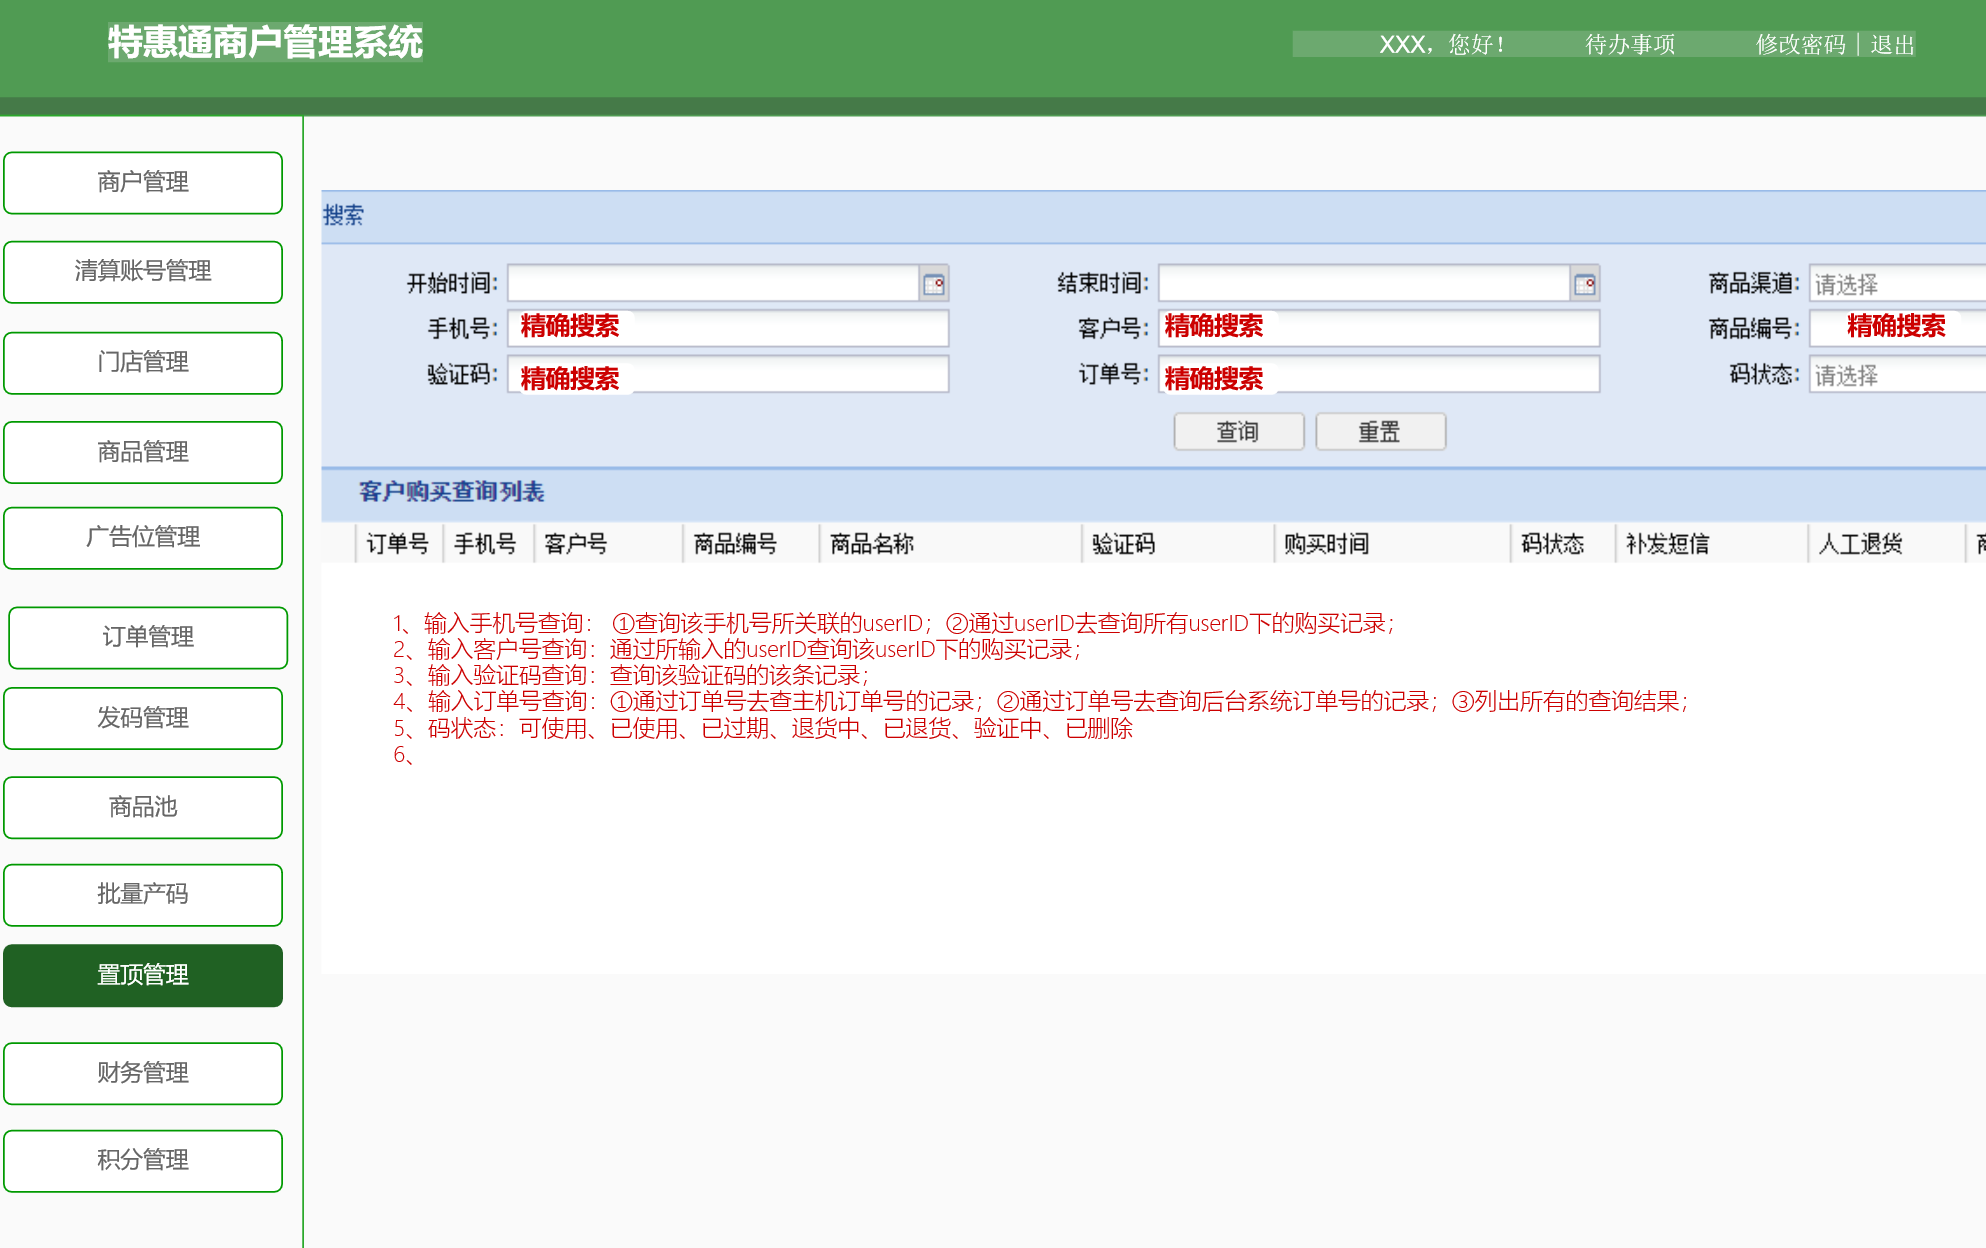1986x1248 pixels.
Task: Open 待办事项 link in header
Action: point(1630,45)
